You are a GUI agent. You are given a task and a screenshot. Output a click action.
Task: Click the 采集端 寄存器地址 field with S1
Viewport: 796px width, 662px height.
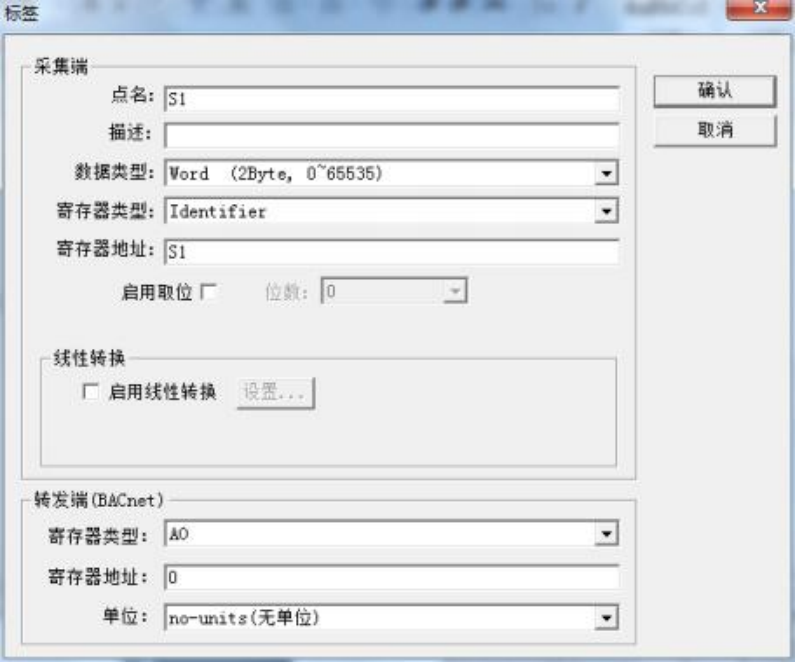pos(391,252)
